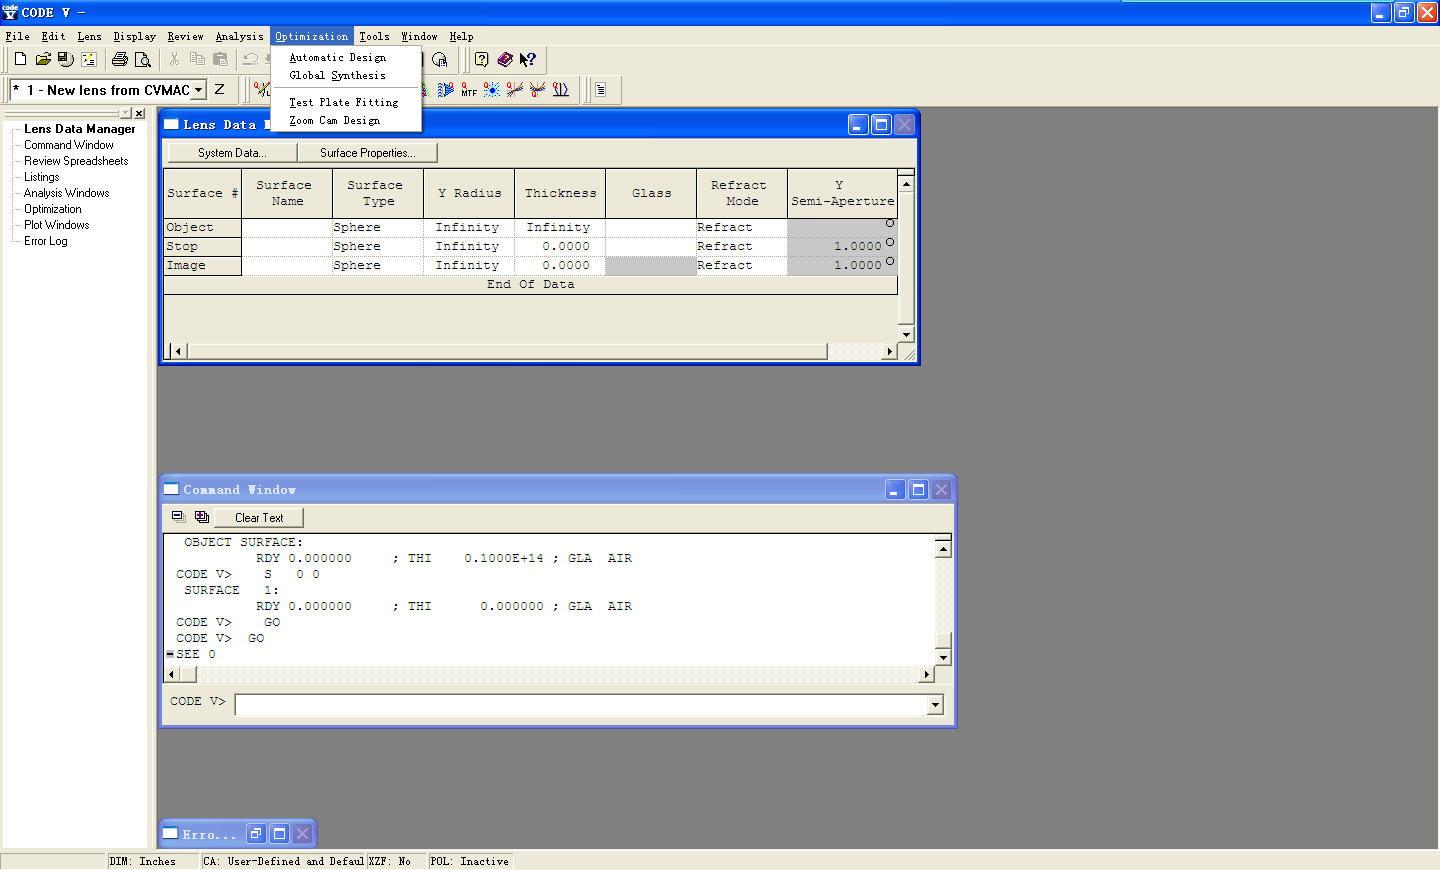1440x870 pixels.
Task: Collapse the SEE 0 output line
Action: pos(170,654)
